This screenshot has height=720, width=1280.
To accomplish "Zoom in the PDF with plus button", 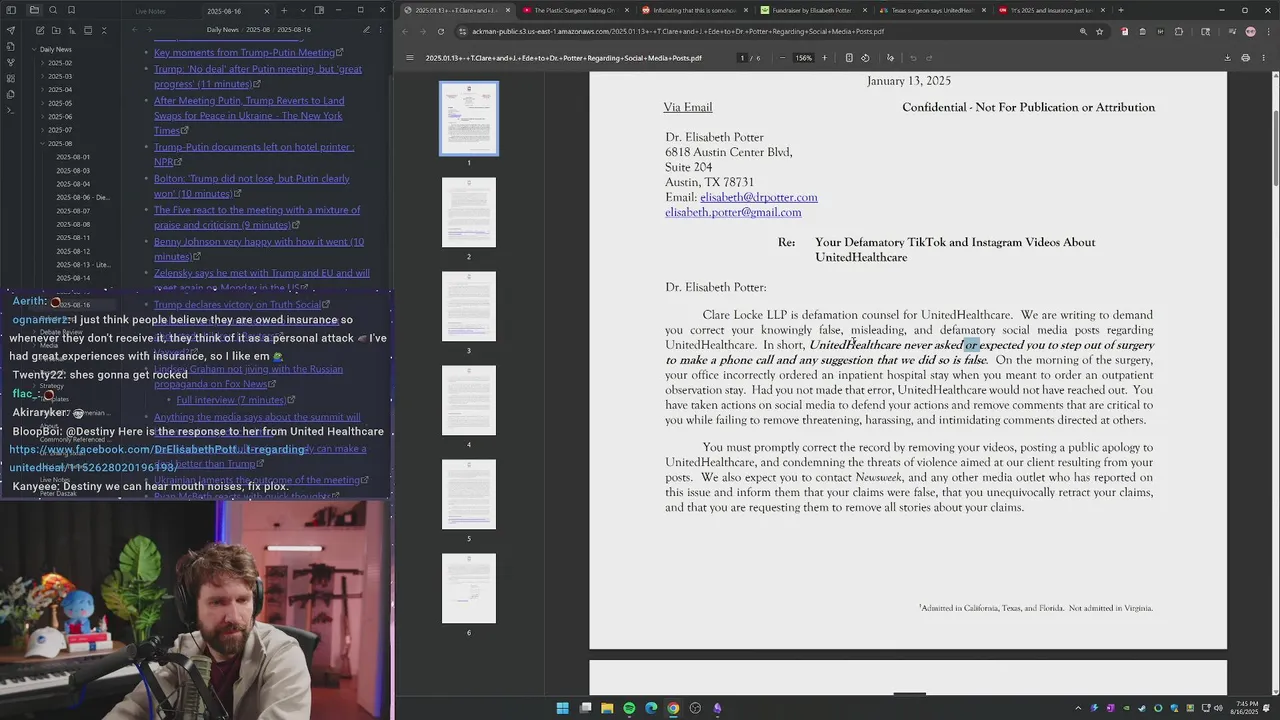I will (x=824, y=58).
